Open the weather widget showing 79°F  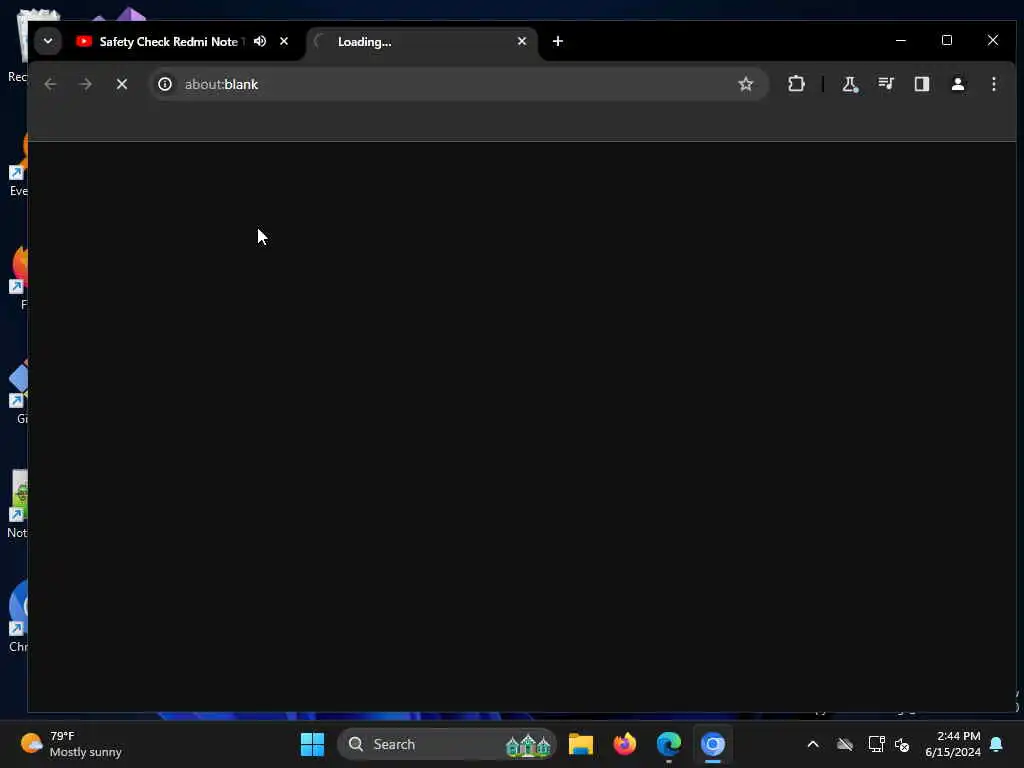pos(71,744)
